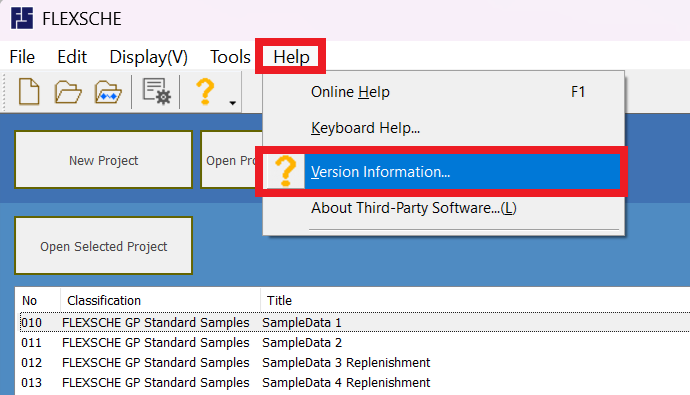Open project using the folder icon
690x395 pixels.
click(x=68, y=92)
